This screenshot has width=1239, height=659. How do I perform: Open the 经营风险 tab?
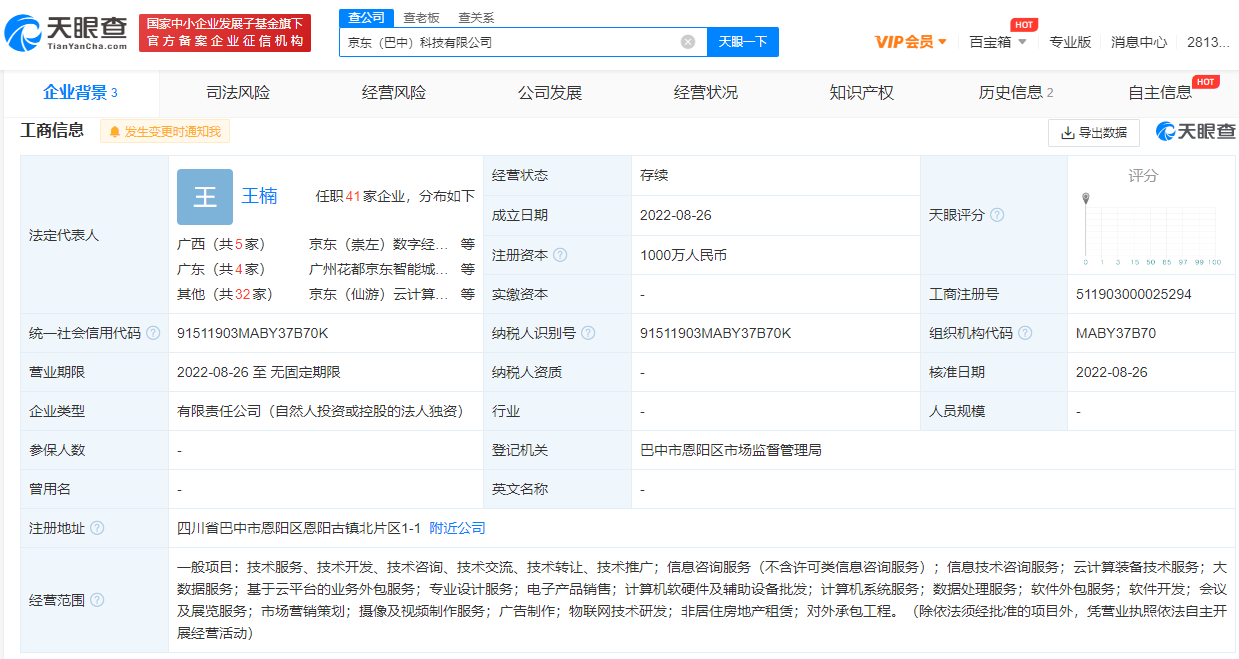[394, 93]
